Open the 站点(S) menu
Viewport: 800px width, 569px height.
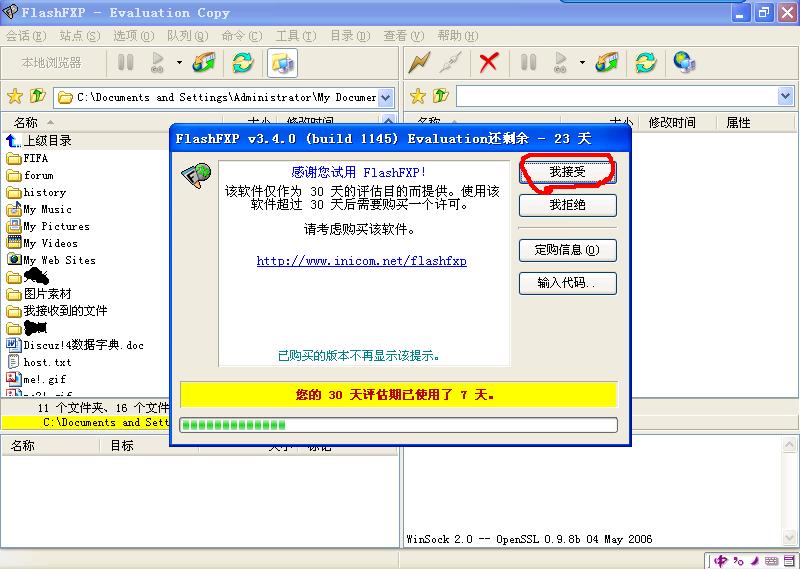[80, 36]
